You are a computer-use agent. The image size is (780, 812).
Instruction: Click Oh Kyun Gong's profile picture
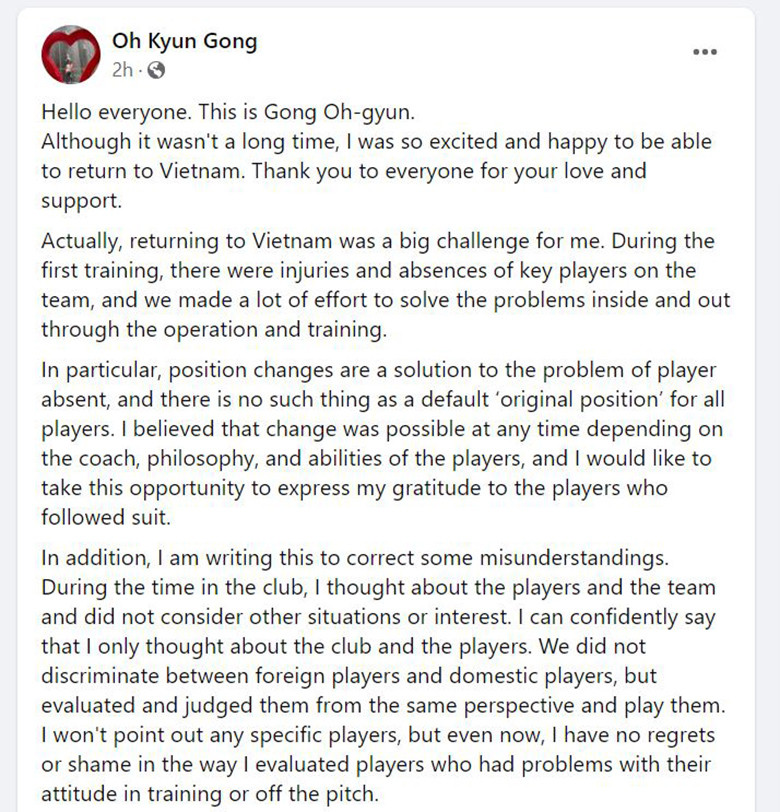(67, 55)
